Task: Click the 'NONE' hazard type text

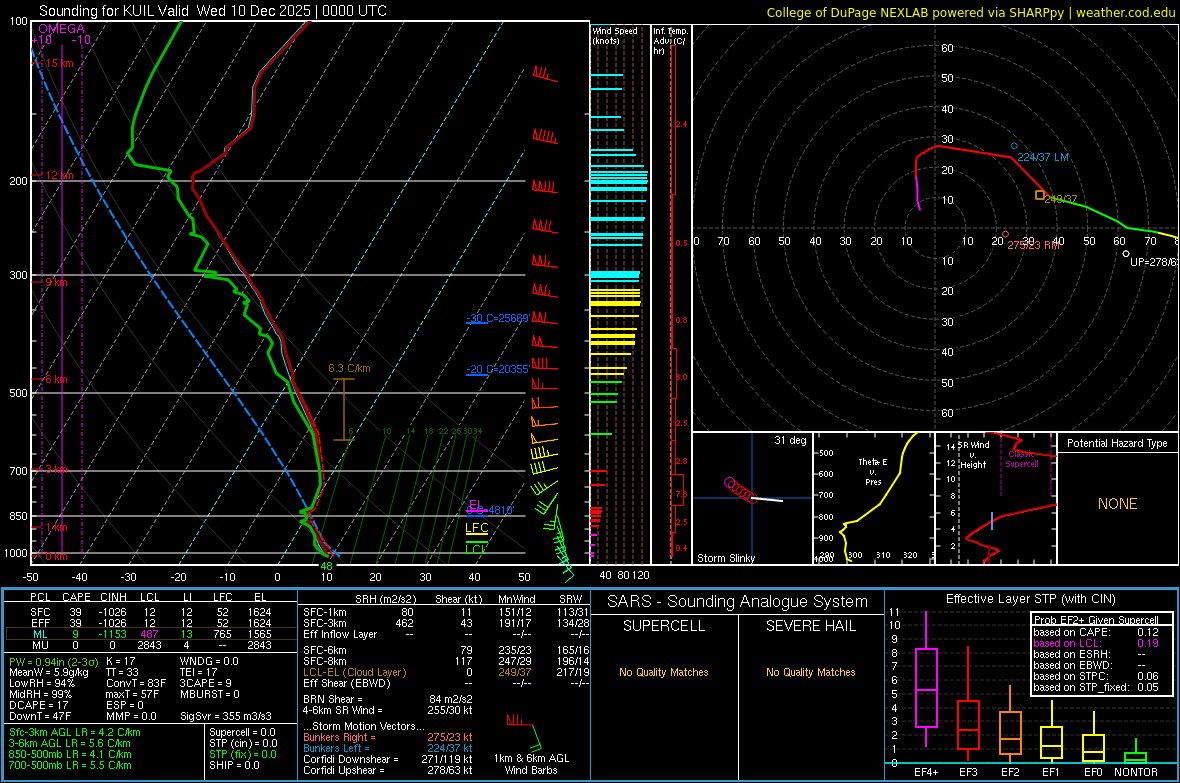Action: point(1117,504)
